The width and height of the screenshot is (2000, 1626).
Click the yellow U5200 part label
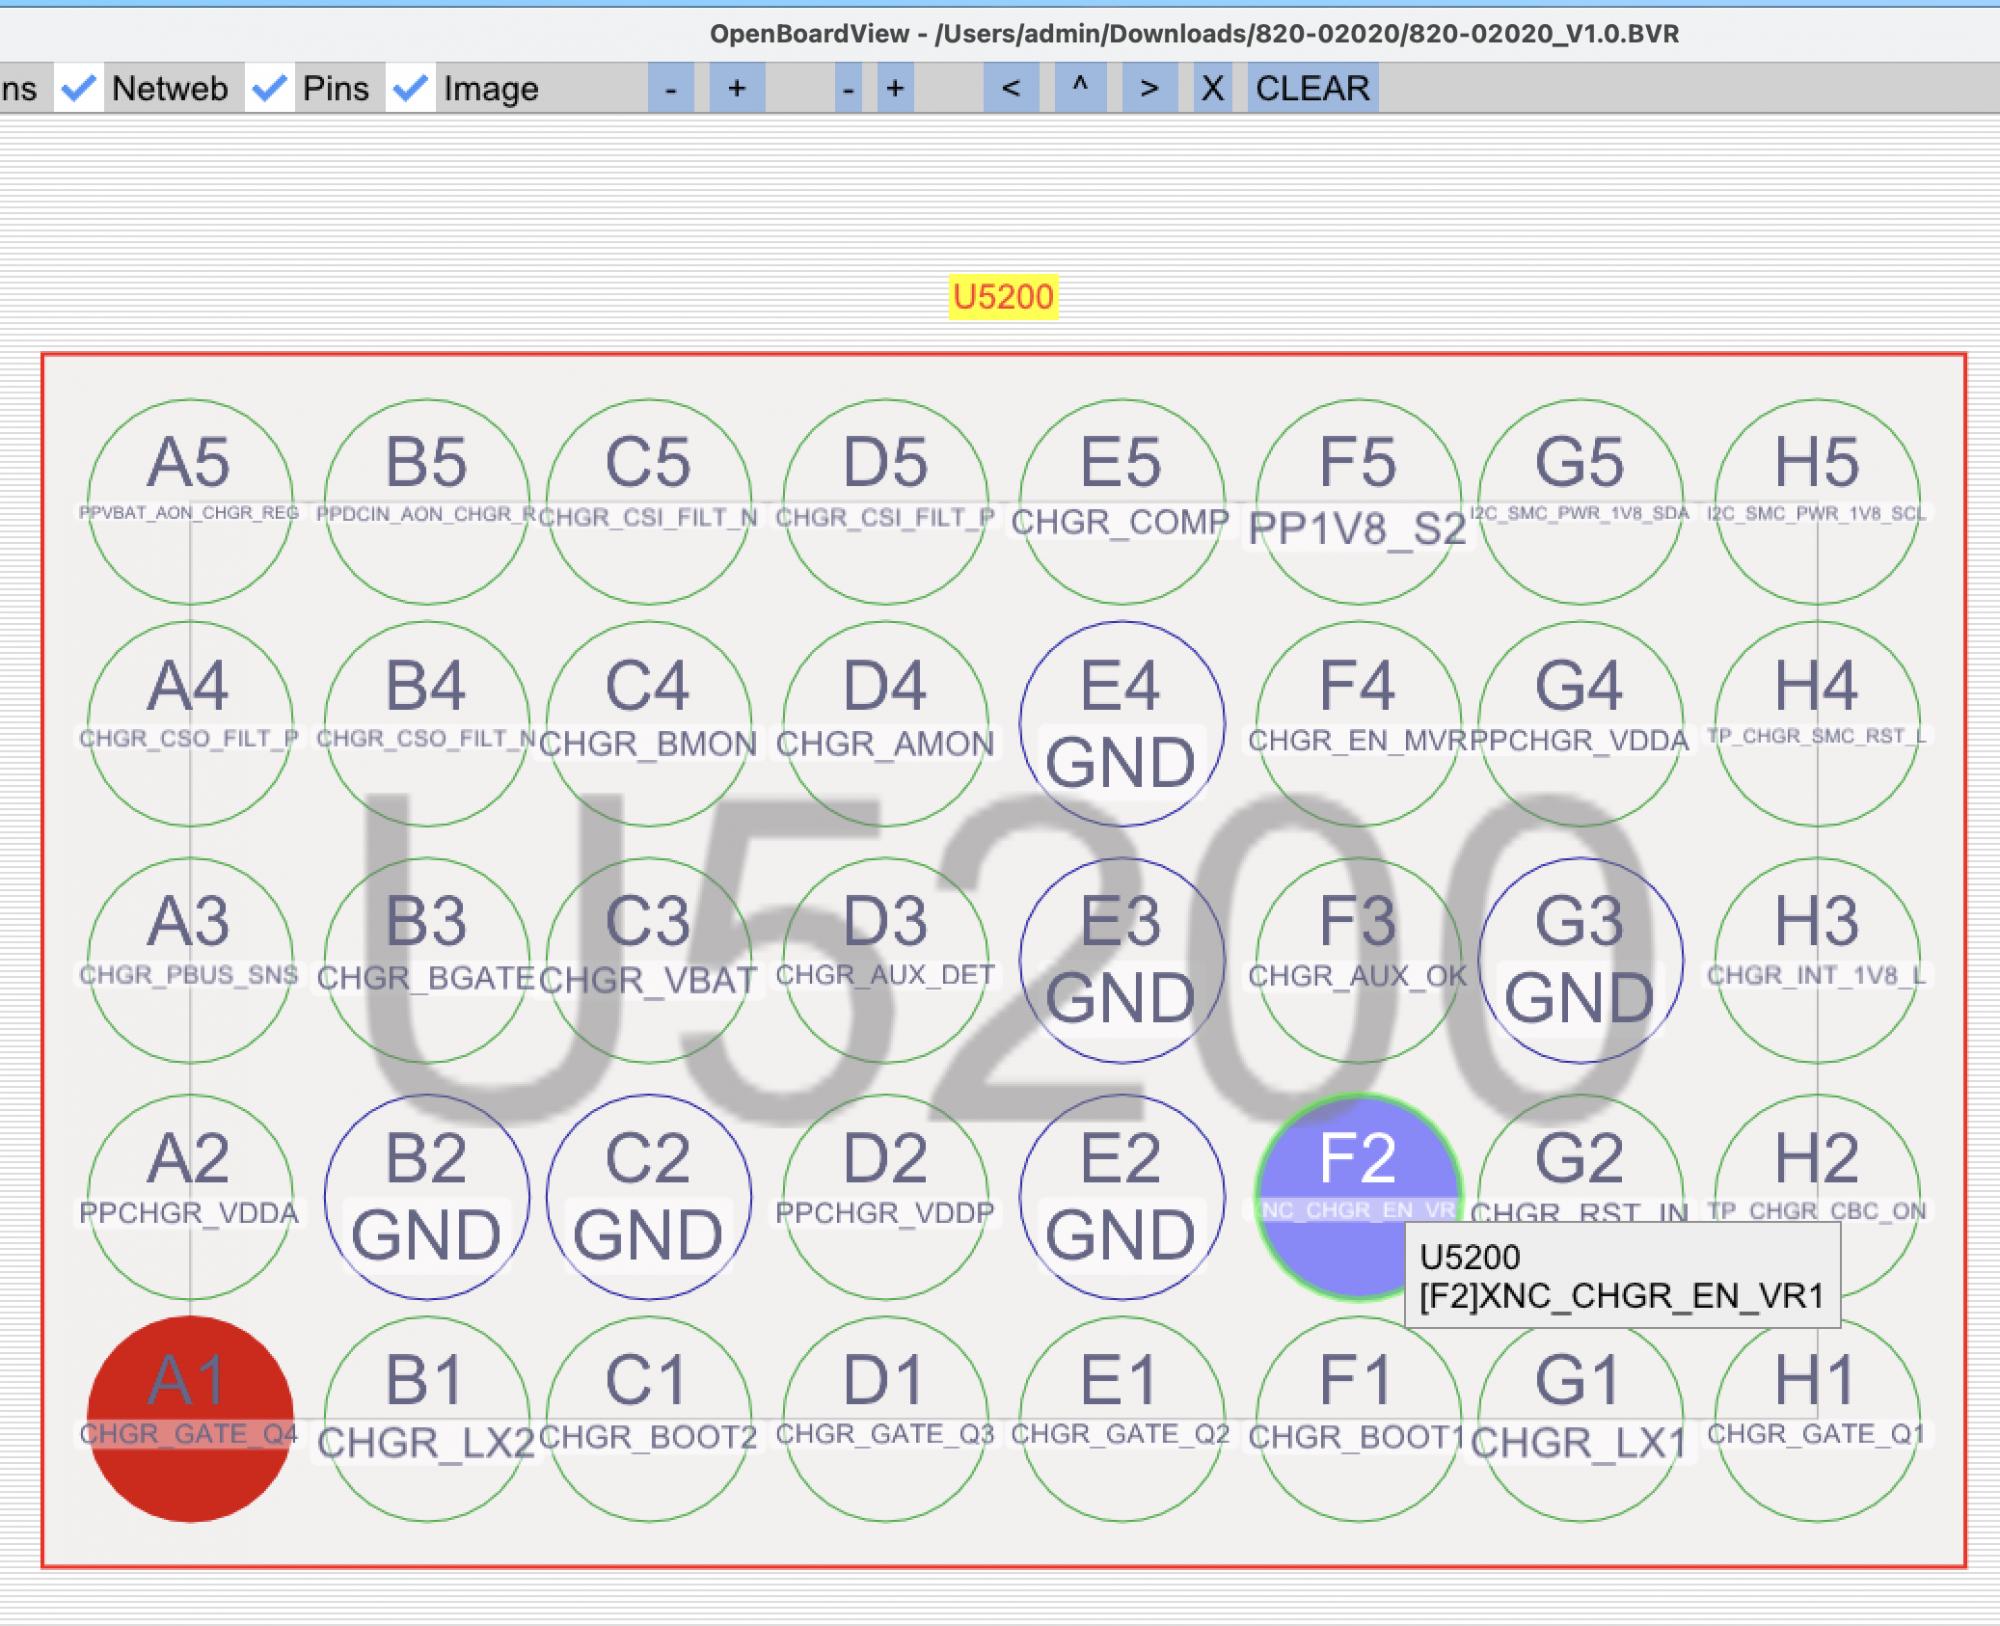point(1003,297)
